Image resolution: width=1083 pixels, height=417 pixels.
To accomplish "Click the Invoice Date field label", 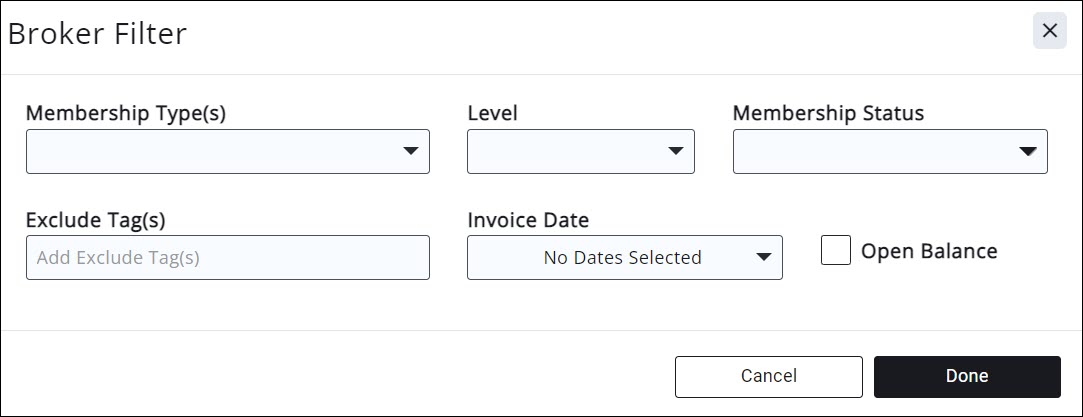I will (528, 220).
